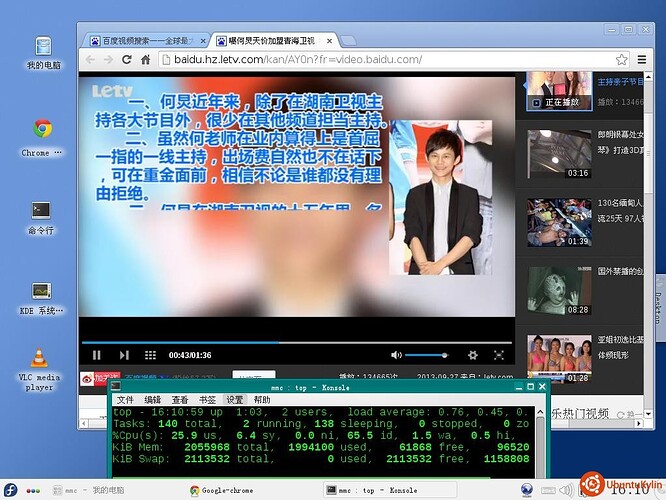Open Chrome's hamburger menu
Image resolution: width=666 pixels, height=500 pixels.
click(642, 60)
